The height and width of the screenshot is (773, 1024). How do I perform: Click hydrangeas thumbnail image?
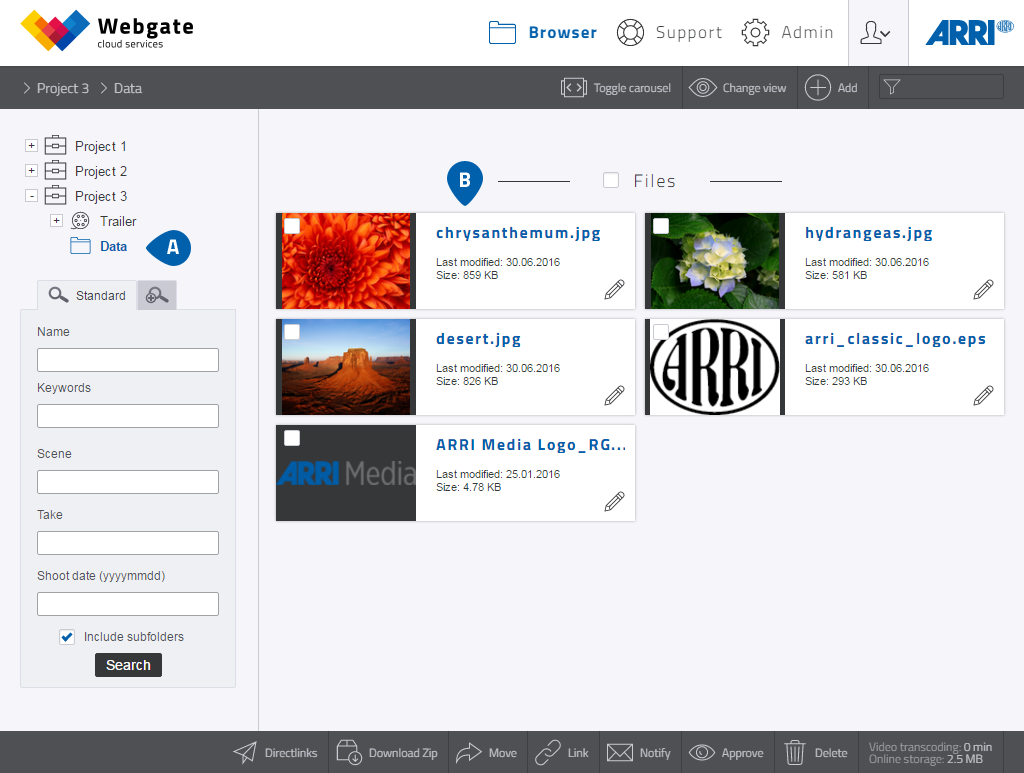715,261
